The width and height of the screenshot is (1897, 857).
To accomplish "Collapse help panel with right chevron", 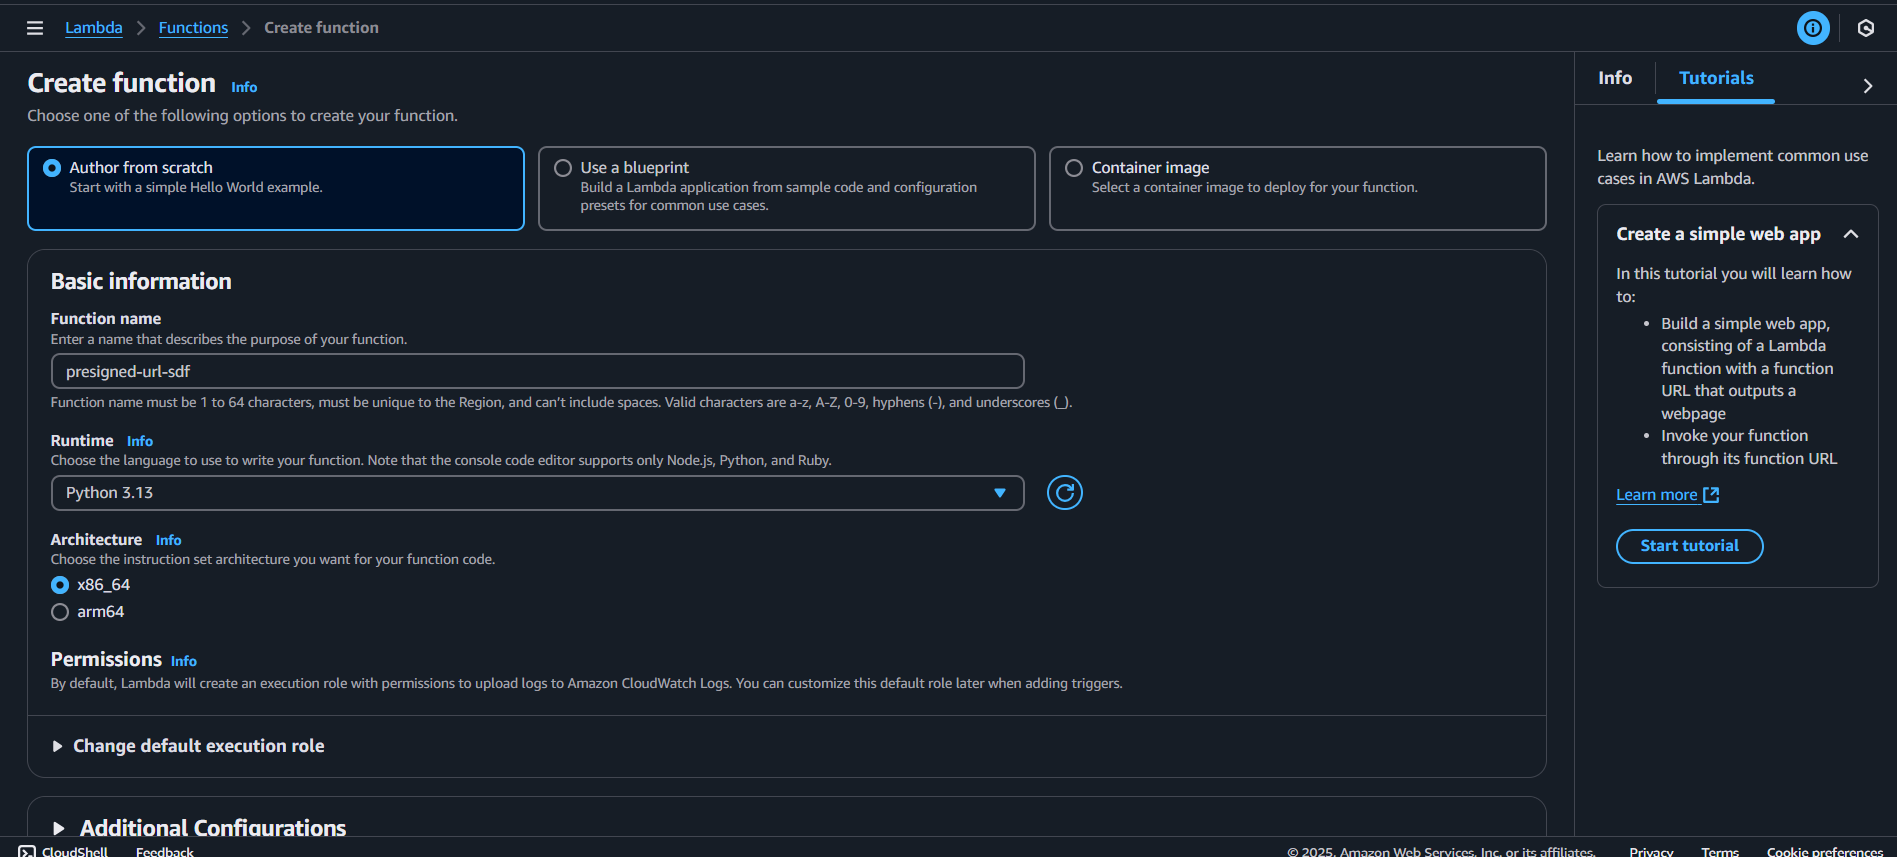I will 1867,86.
